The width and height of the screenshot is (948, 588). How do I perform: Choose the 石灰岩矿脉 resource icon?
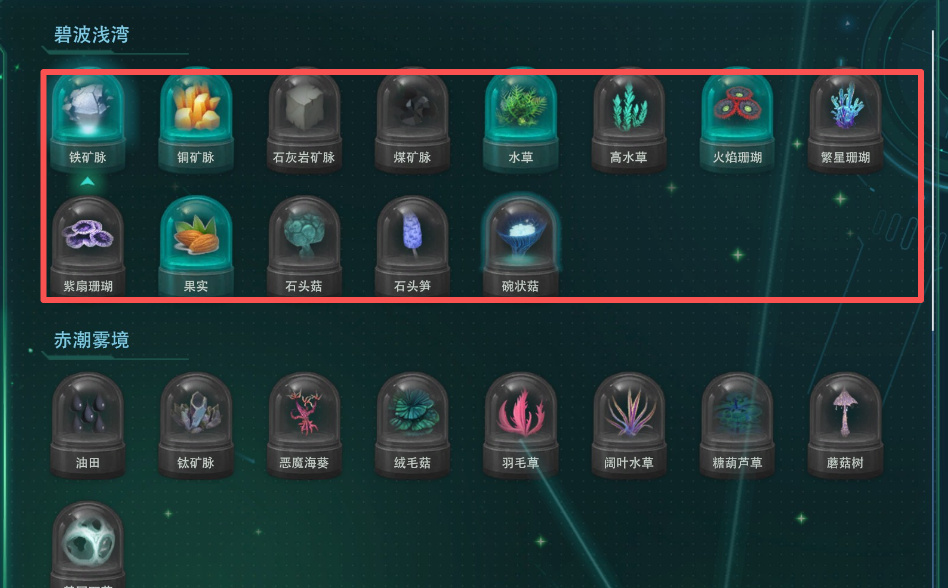[x=304, y=119]
